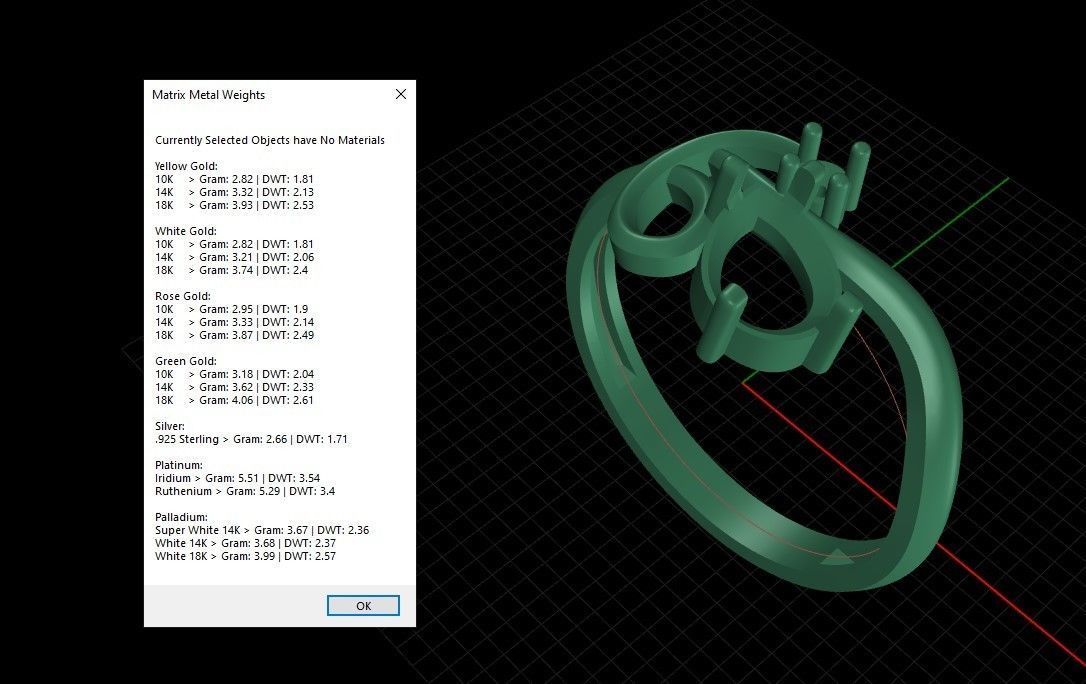Image resolution: width=1086 pixels, height=684 pixels.
Task: Click Yellow Gold 10K Gram 2.82 row
Action: [234, 179]
